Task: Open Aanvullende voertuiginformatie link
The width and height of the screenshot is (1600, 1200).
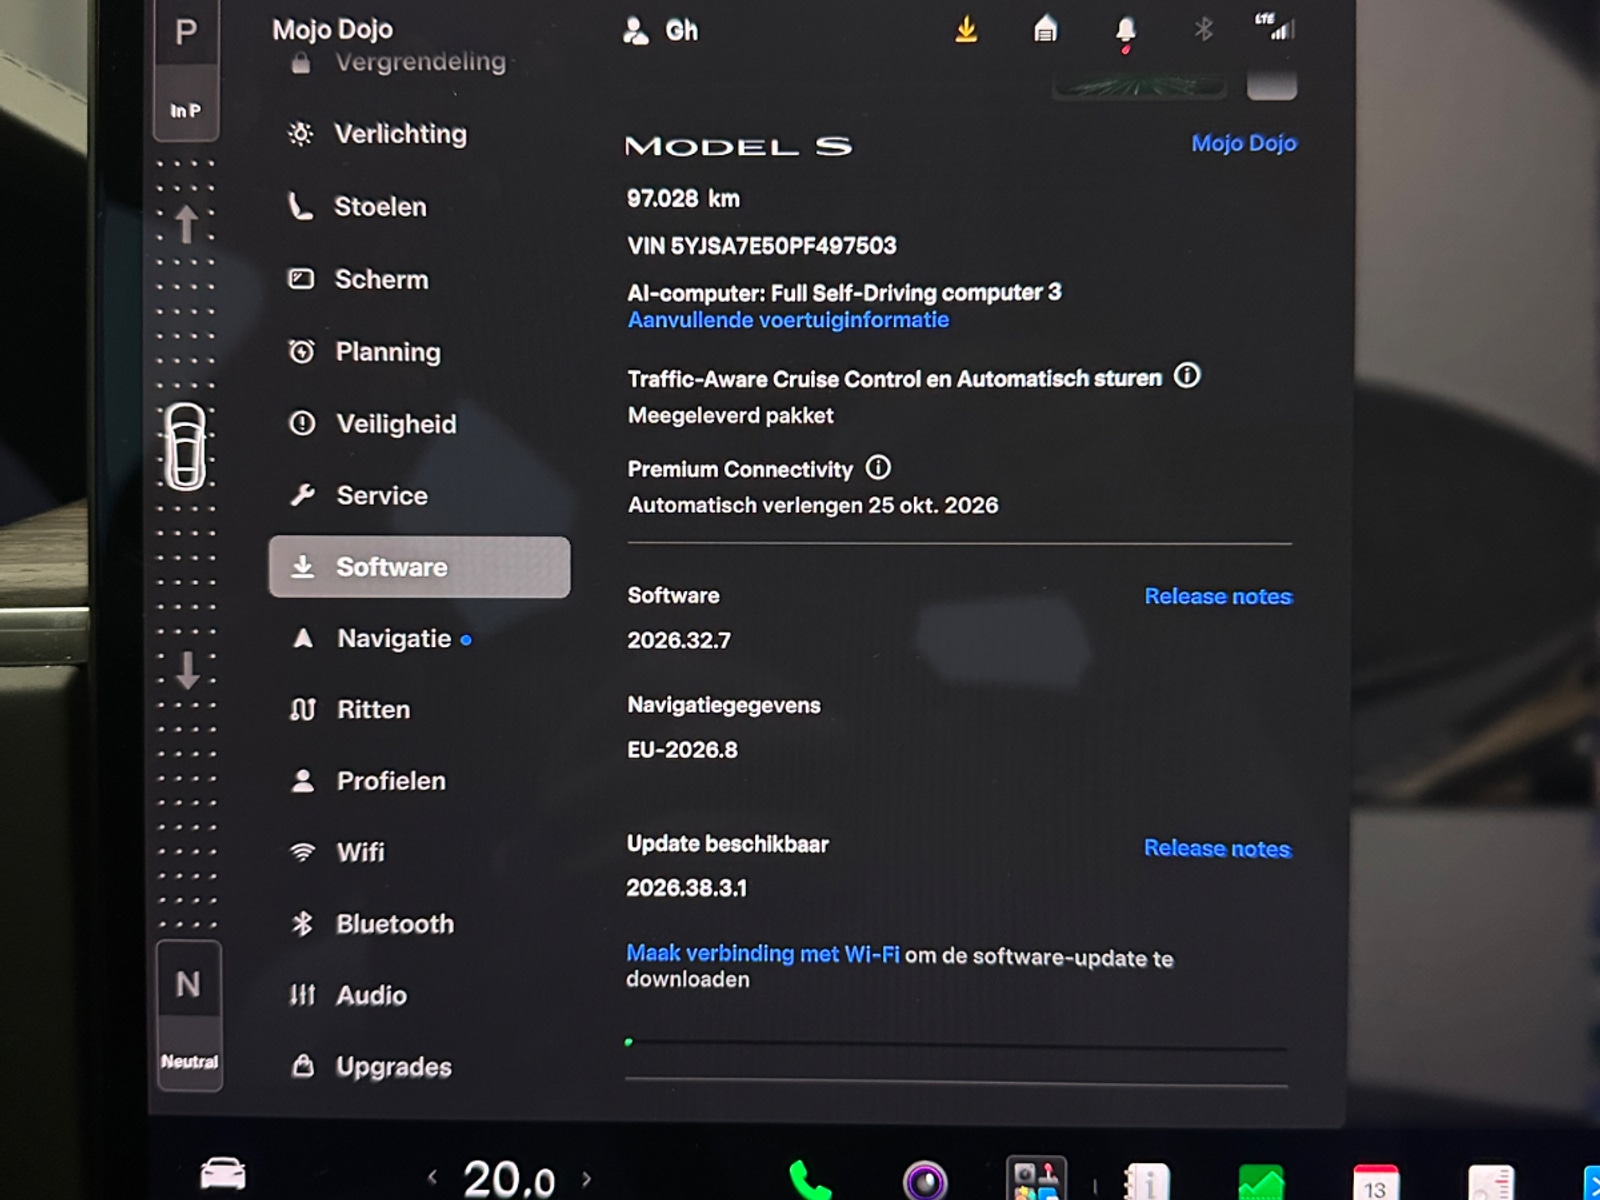Action: [x=788, y=320]
